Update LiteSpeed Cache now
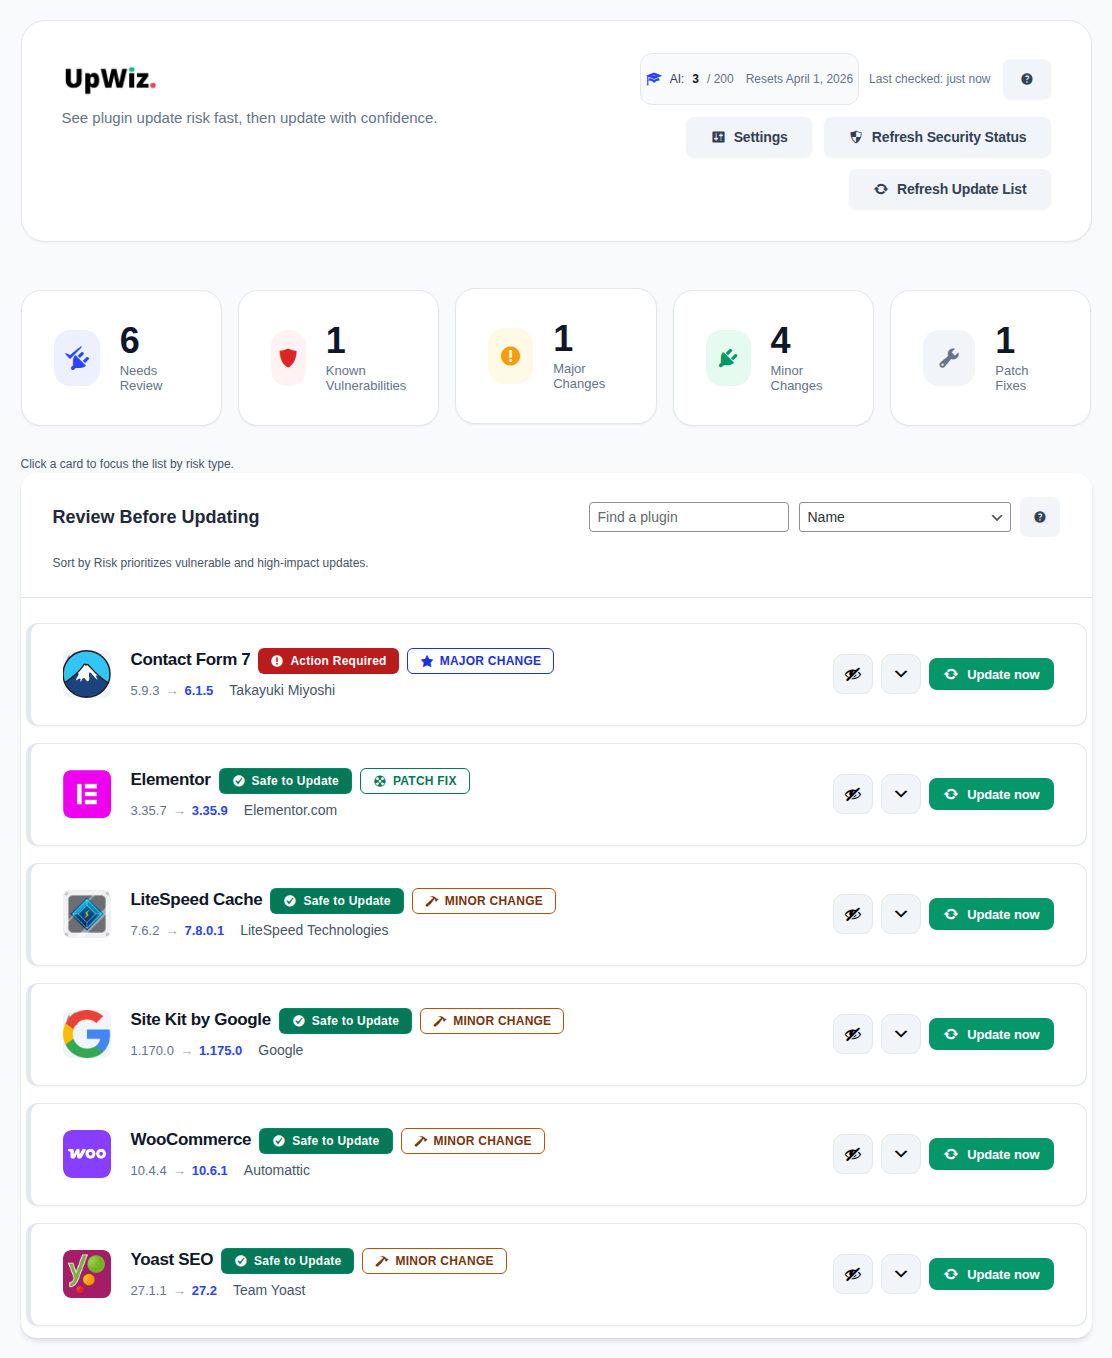This screenshot has height=1358, width=1112. coord(991,914)
